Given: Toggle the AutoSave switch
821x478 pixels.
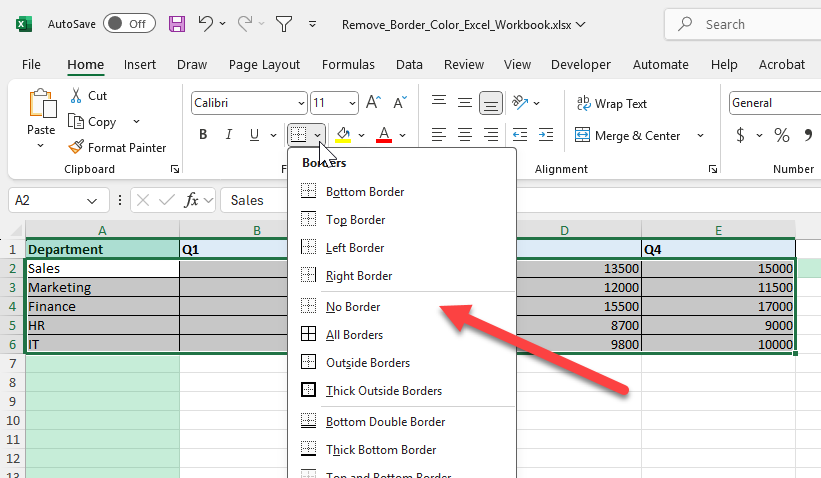Looking at the screenshot, I should 129,23.
